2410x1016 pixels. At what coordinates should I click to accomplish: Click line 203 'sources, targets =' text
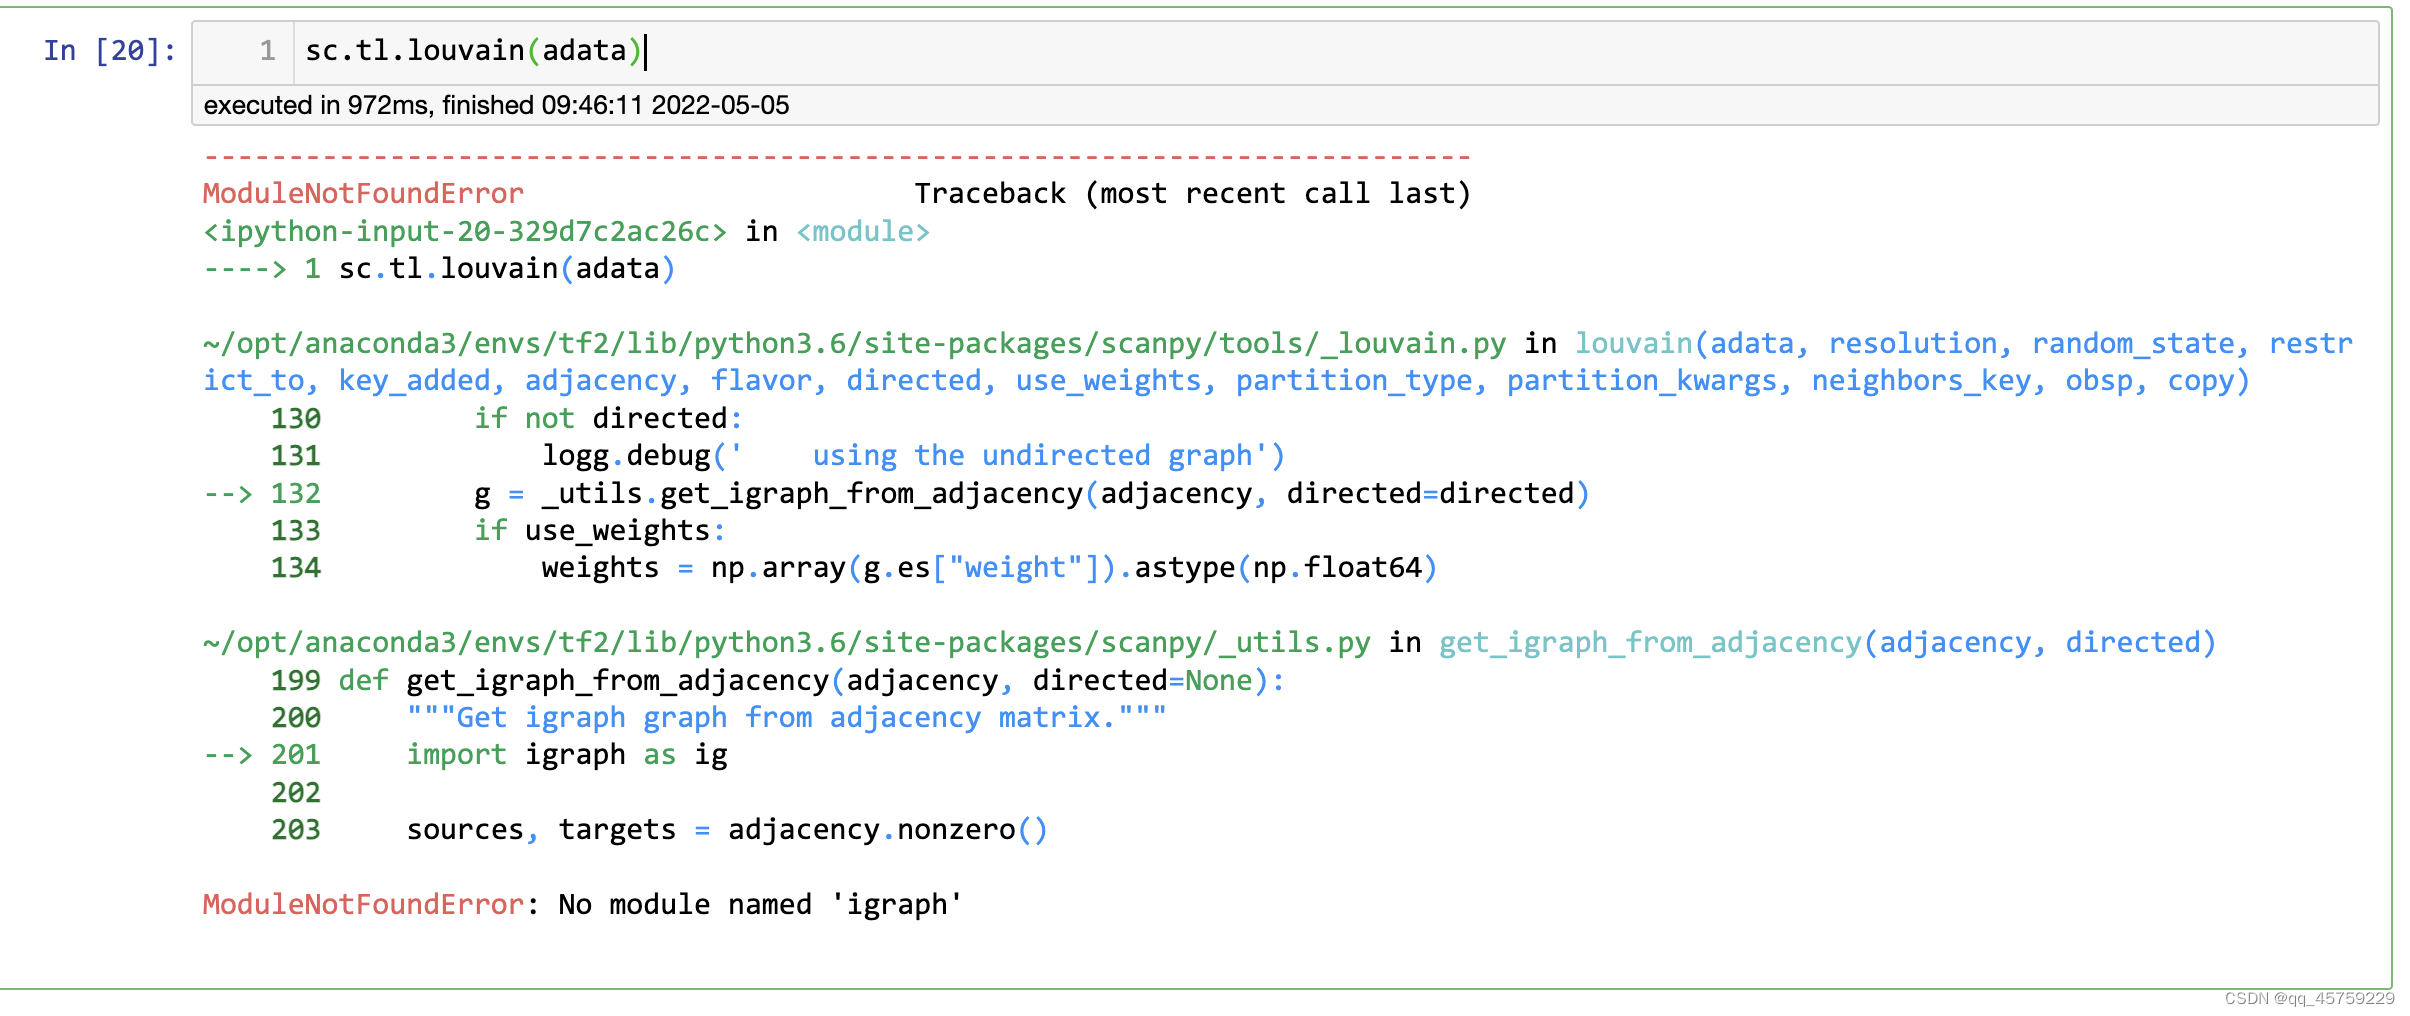pyautogui.click(x=659, y=830)
